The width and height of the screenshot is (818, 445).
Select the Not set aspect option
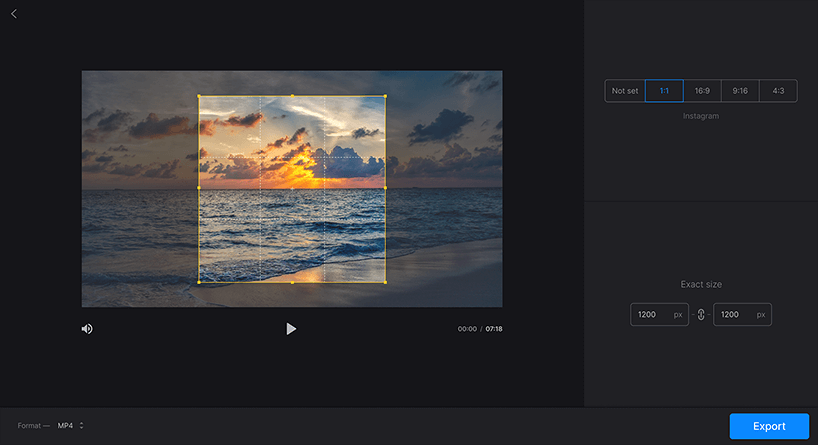click(x=625, y=91)
